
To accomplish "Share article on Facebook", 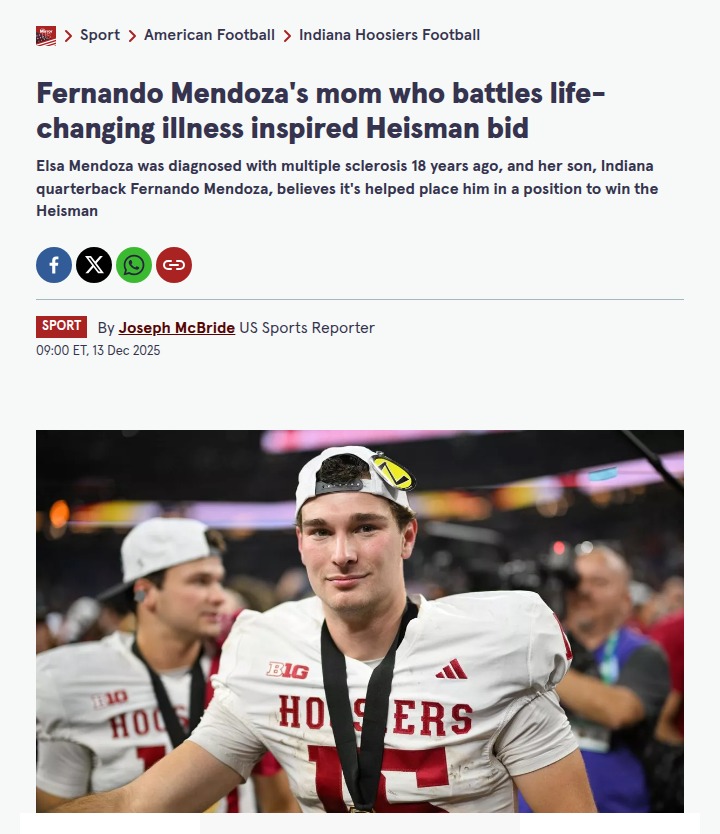I will (54, 265).
